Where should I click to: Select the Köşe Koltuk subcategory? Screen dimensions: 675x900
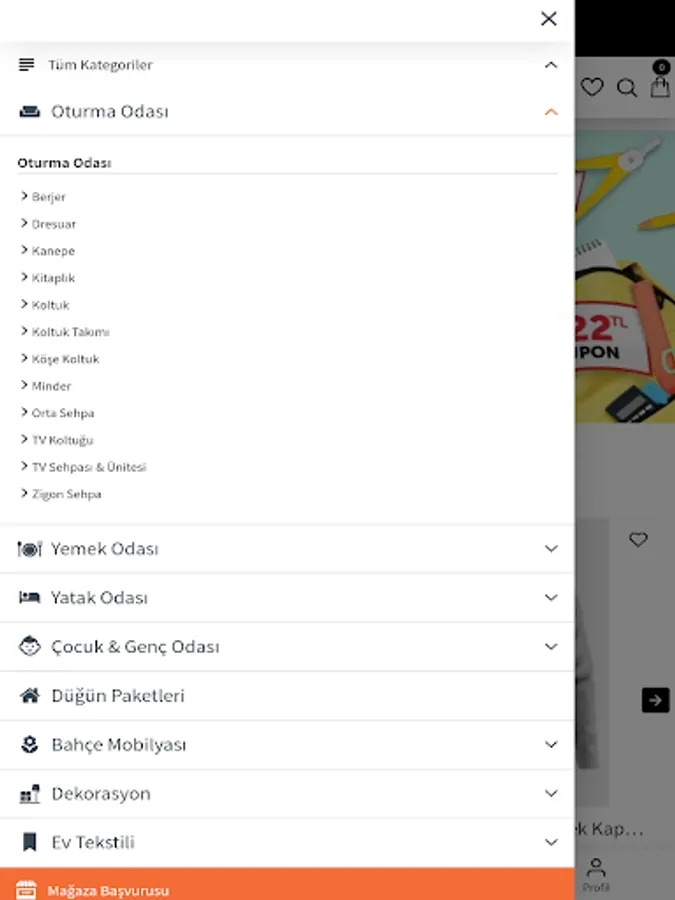click(65, 359)
